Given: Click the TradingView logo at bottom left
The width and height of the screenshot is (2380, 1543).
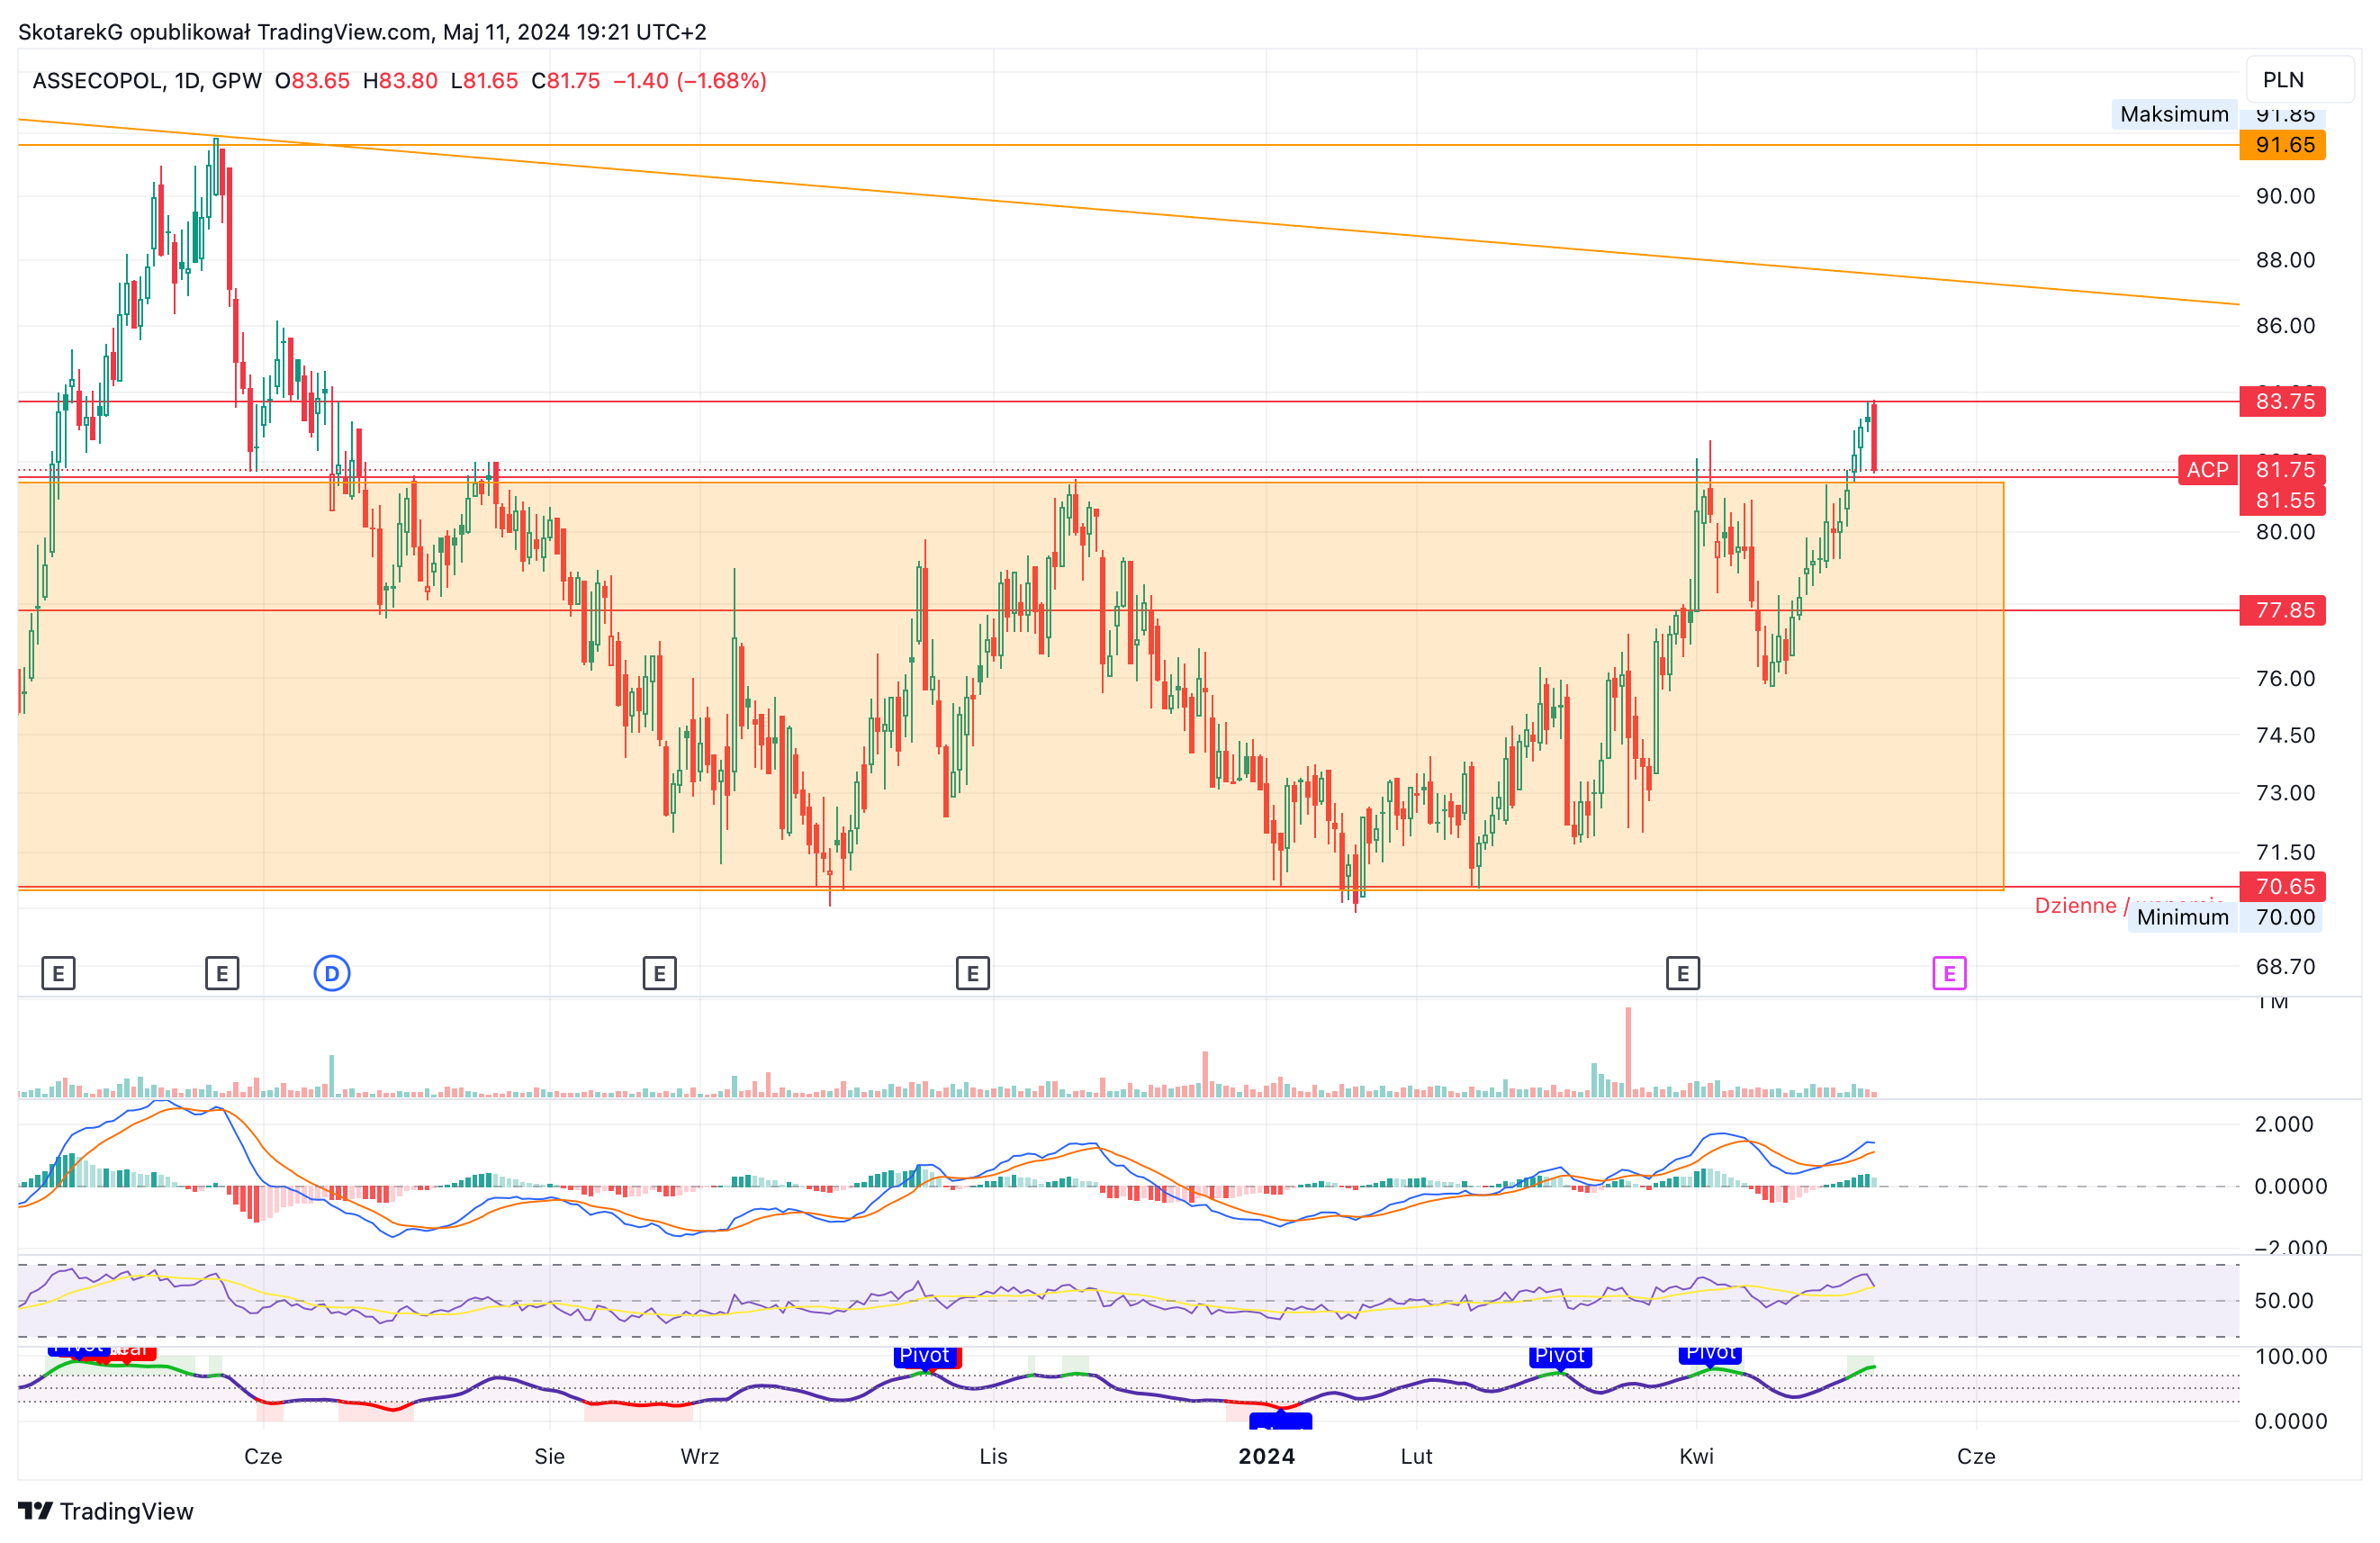Looking at the screenshot, I should [106, 1511].
